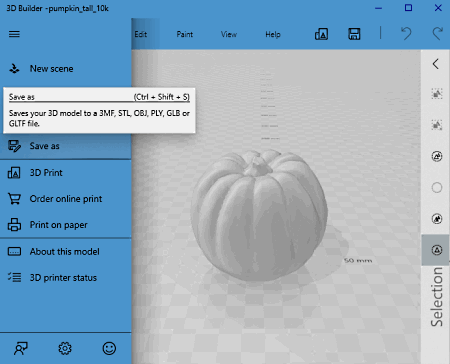This screenshot has height=364, width=450.
Task: Maximize the 3D Builder window
Action: point(408,8)
